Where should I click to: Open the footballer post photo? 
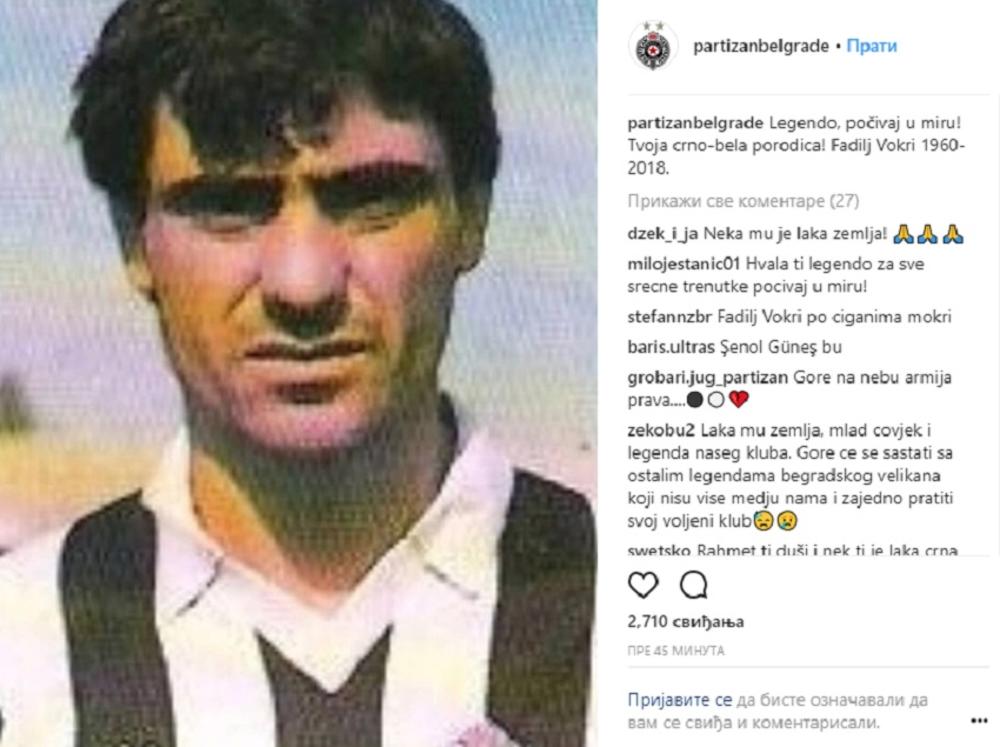coord(298,373)
